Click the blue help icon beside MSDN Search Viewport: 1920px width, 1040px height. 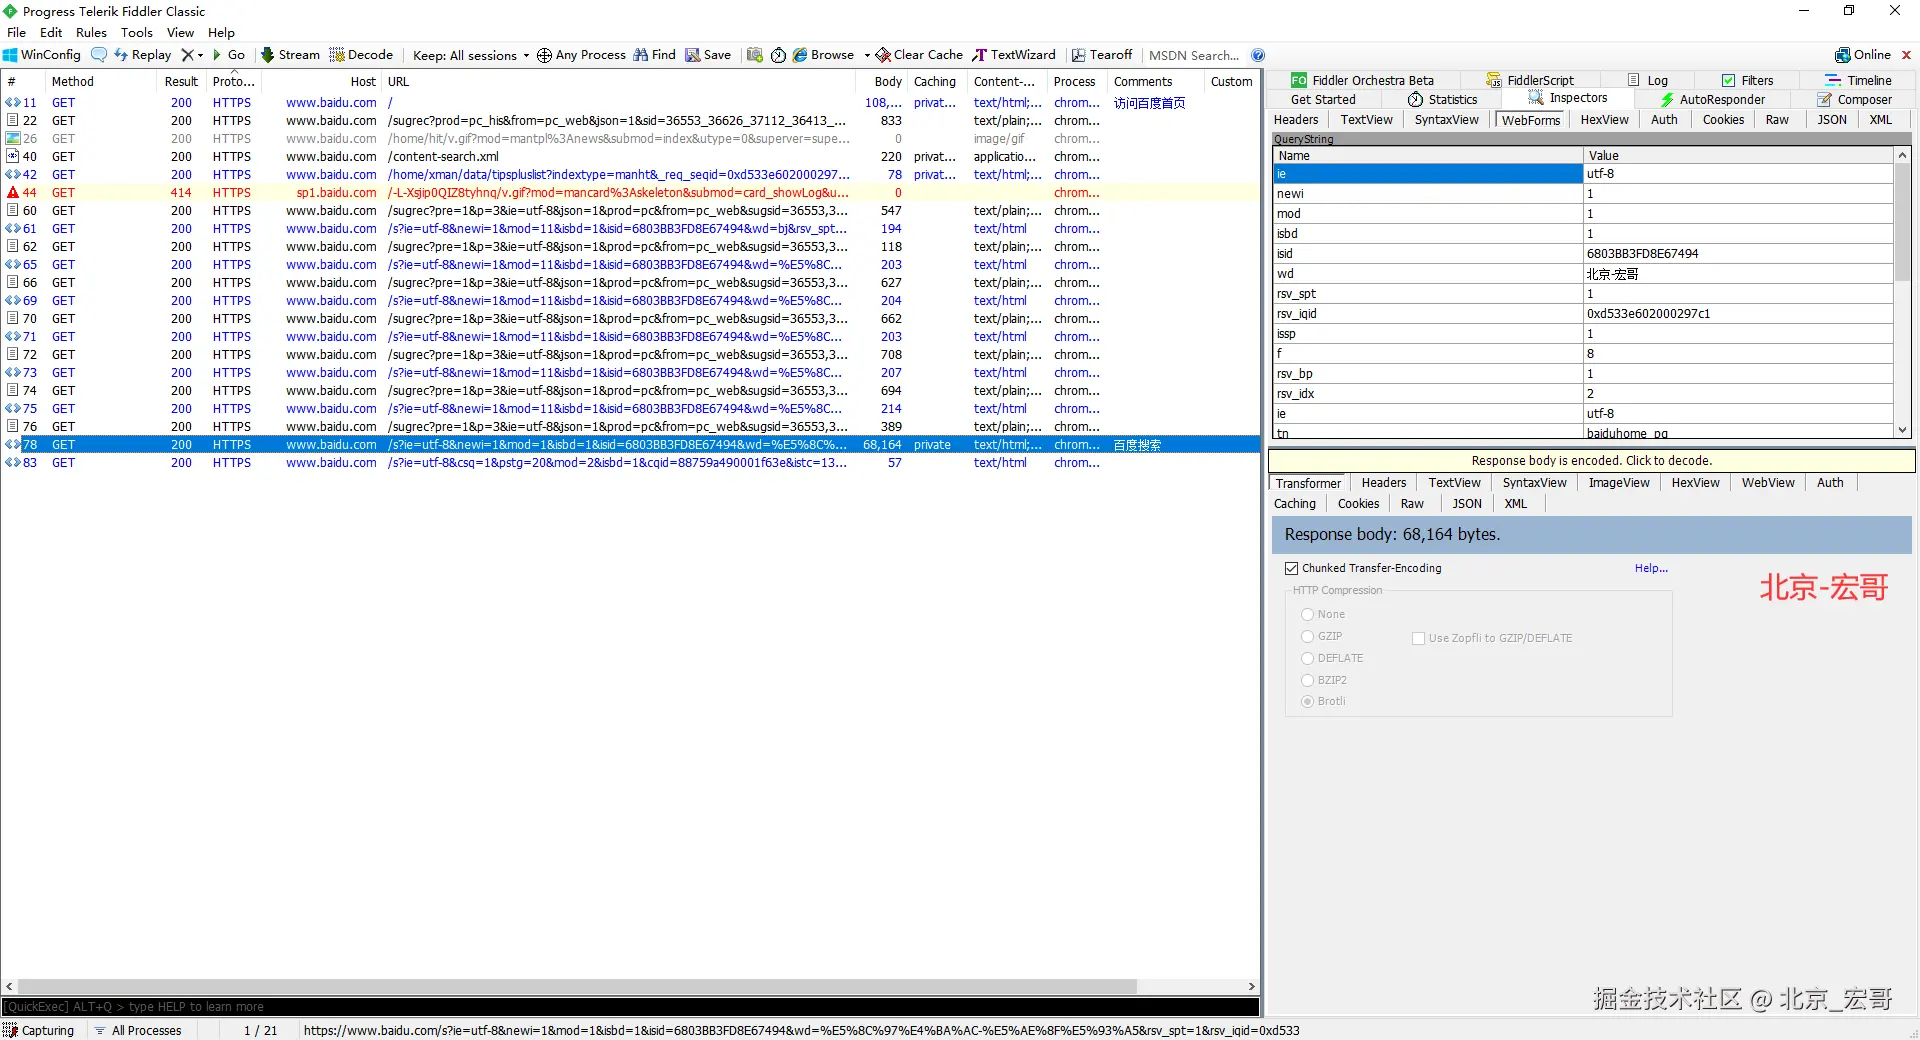coord(1258,55)
